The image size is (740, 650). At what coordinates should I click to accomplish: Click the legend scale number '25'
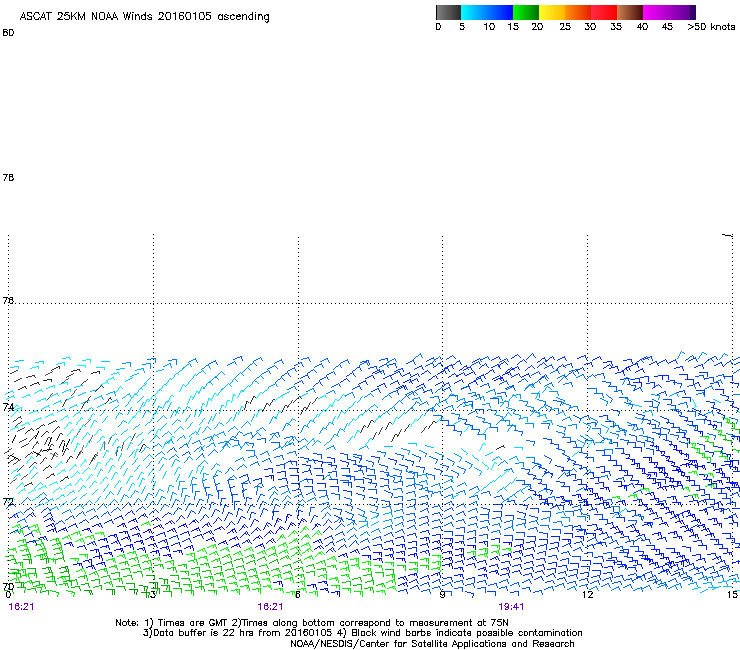tap(565, 27)
